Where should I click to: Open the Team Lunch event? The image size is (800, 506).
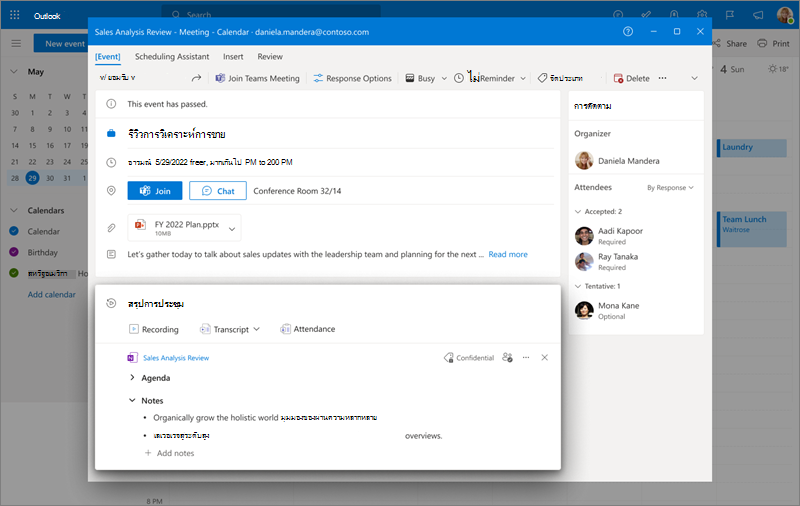pos(752,230)
